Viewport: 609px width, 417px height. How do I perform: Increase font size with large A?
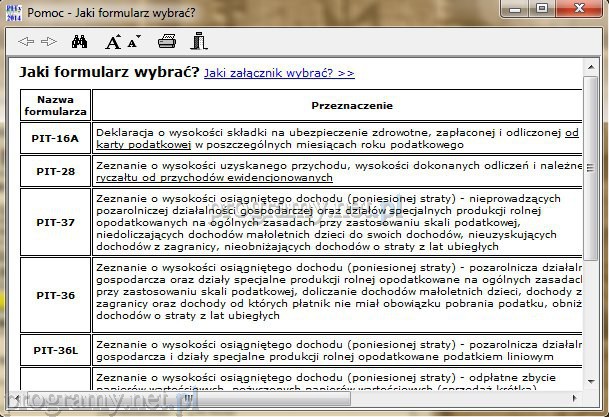(x=114, y=42)
